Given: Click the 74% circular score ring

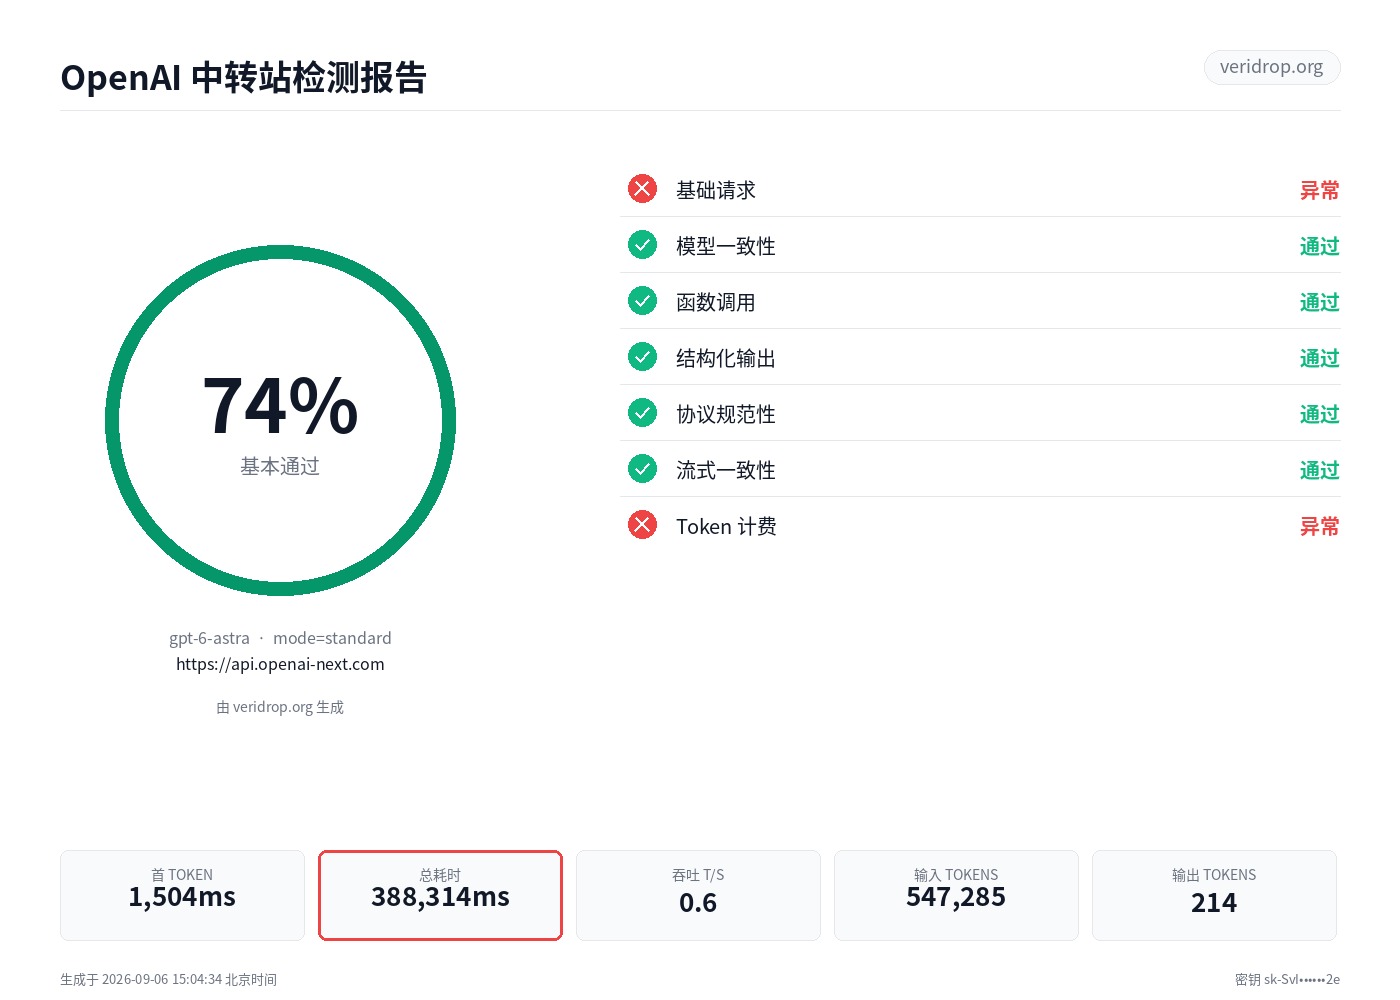Looking at the screenshot, I should click(280, 421).
